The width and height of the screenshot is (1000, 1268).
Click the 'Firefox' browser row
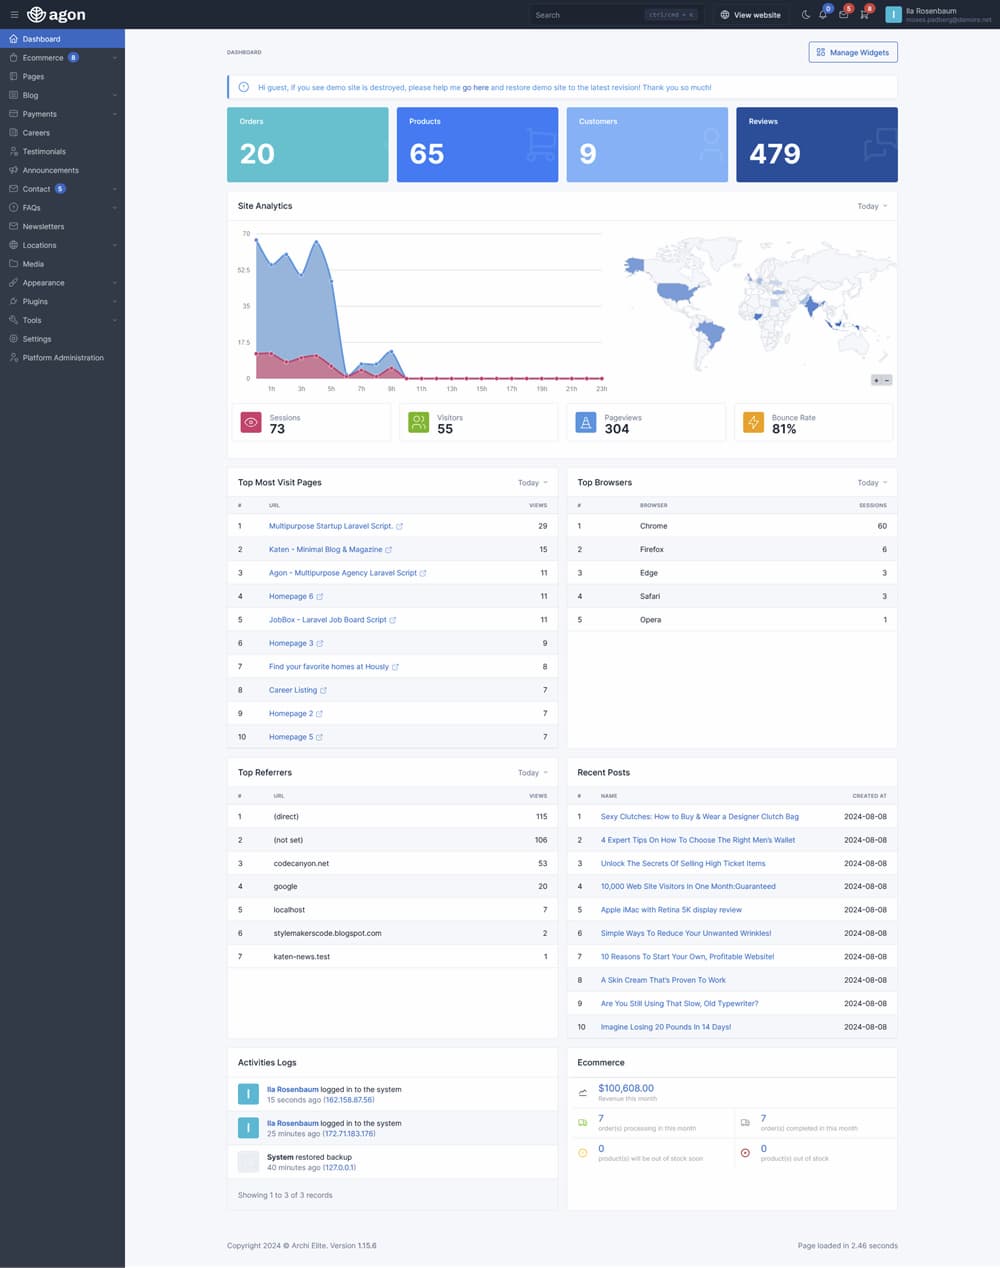732,549
